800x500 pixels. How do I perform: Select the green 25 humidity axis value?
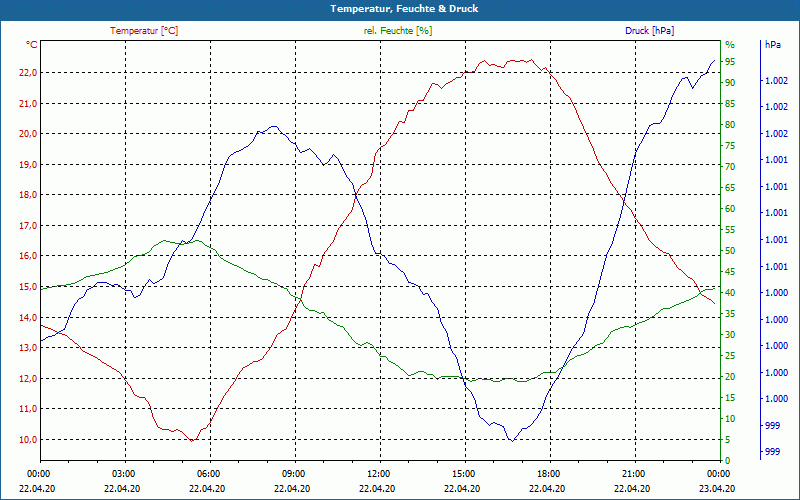click(730, 356)
